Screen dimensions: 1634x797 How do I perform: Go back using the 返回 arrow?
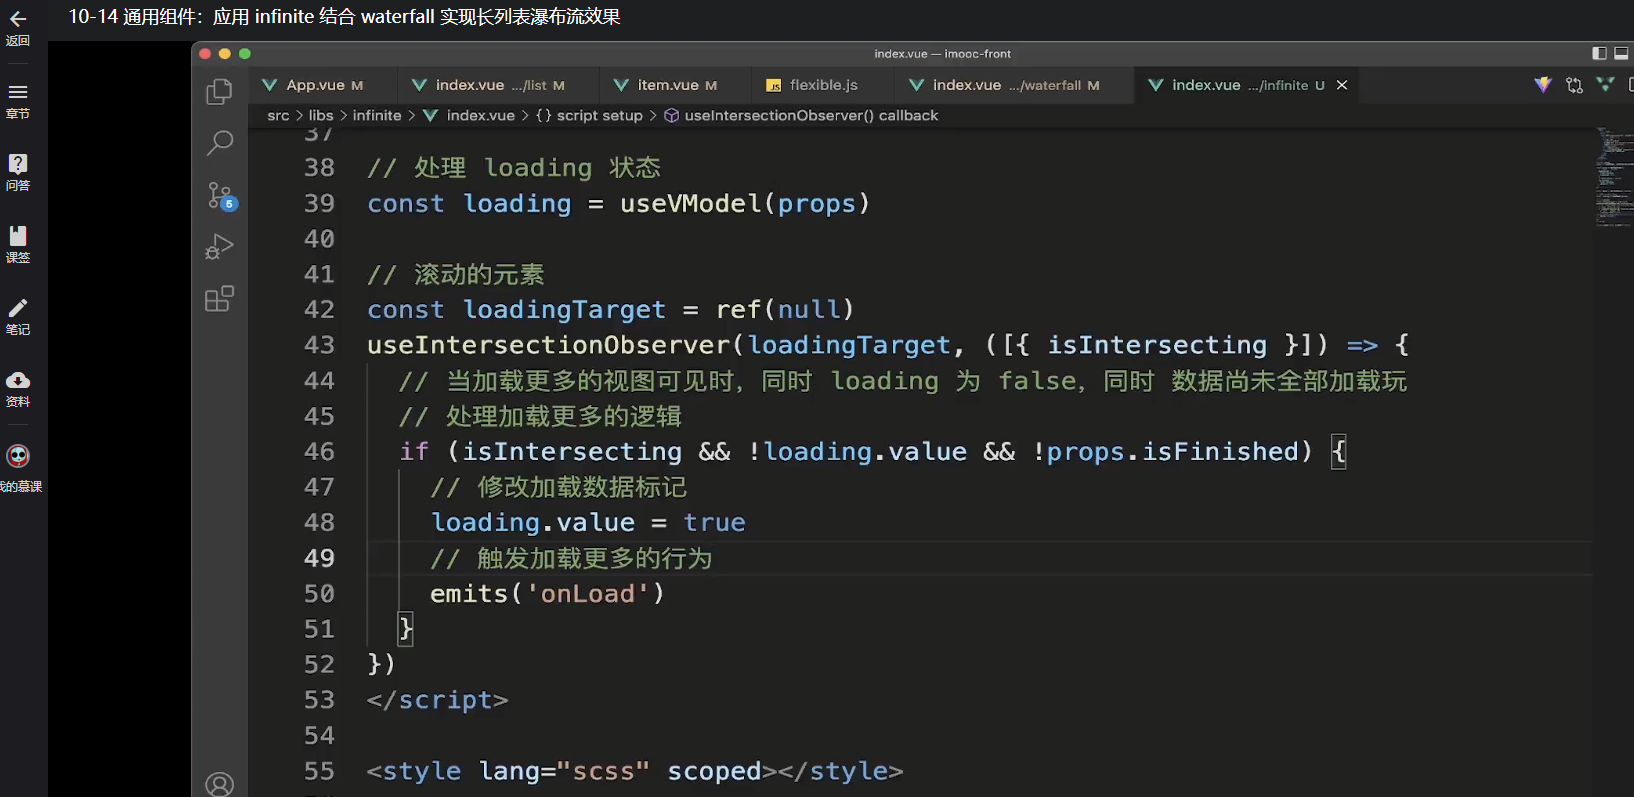click(x=18, y=27)
